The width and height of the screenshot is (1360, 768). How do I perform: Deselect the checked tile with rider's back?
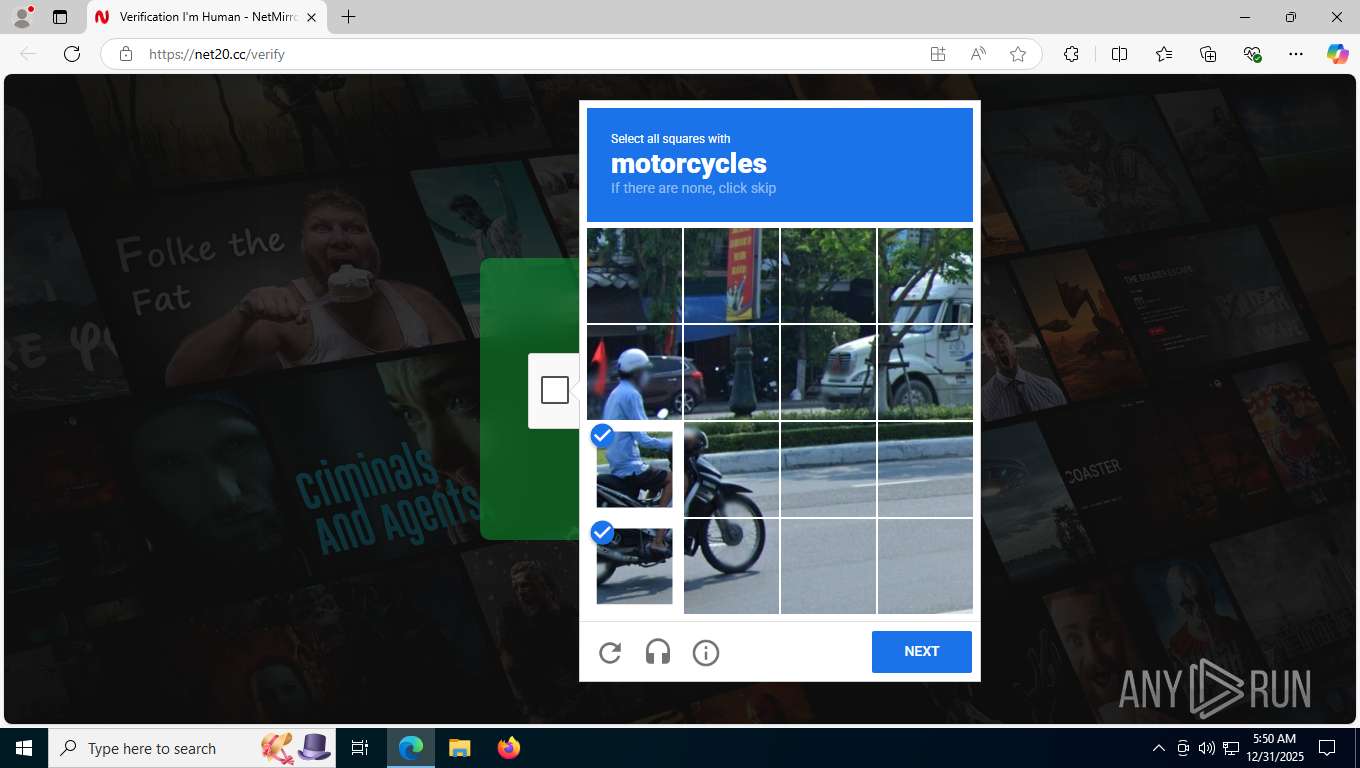[634, 469]
